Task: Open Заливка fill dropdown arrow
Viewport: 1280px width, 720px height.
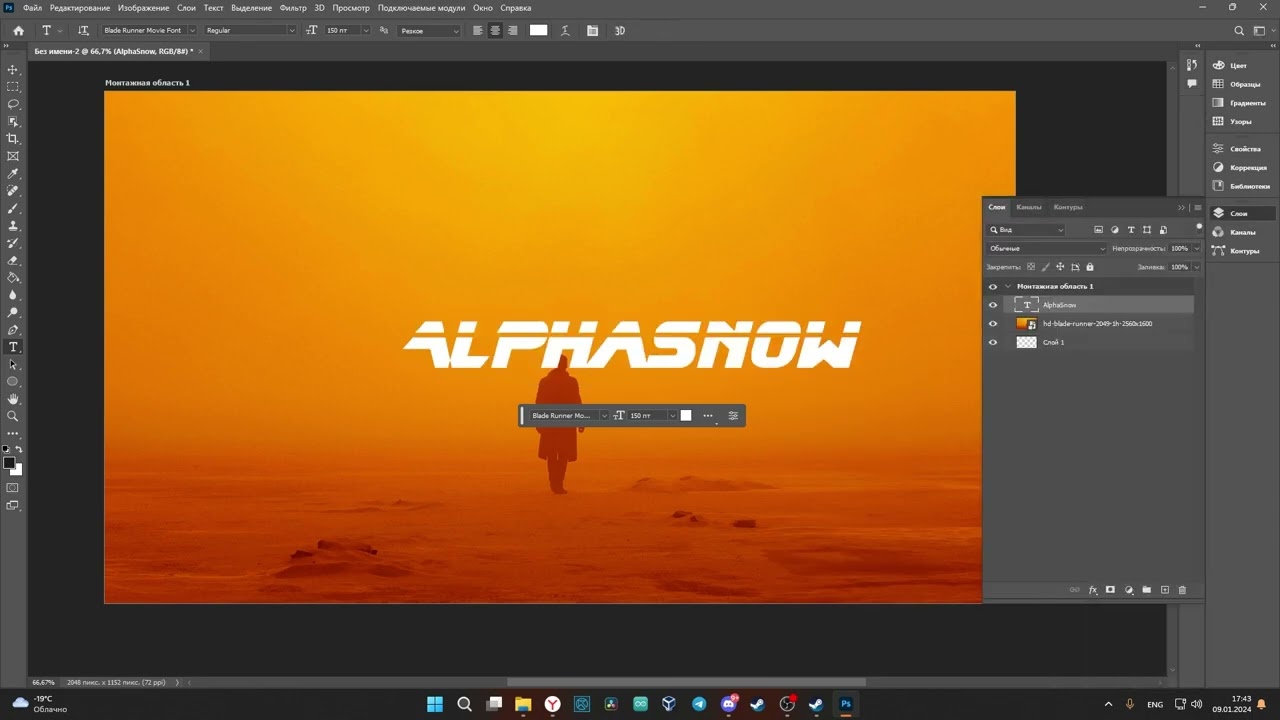Action: point(1197,267)
